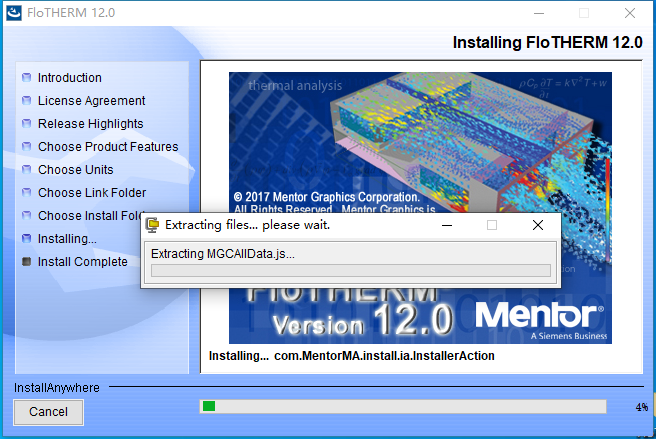Screen dimensions: 656x439
Task: Click the Extracting files dialog installer icon
Action: (152, 225)
